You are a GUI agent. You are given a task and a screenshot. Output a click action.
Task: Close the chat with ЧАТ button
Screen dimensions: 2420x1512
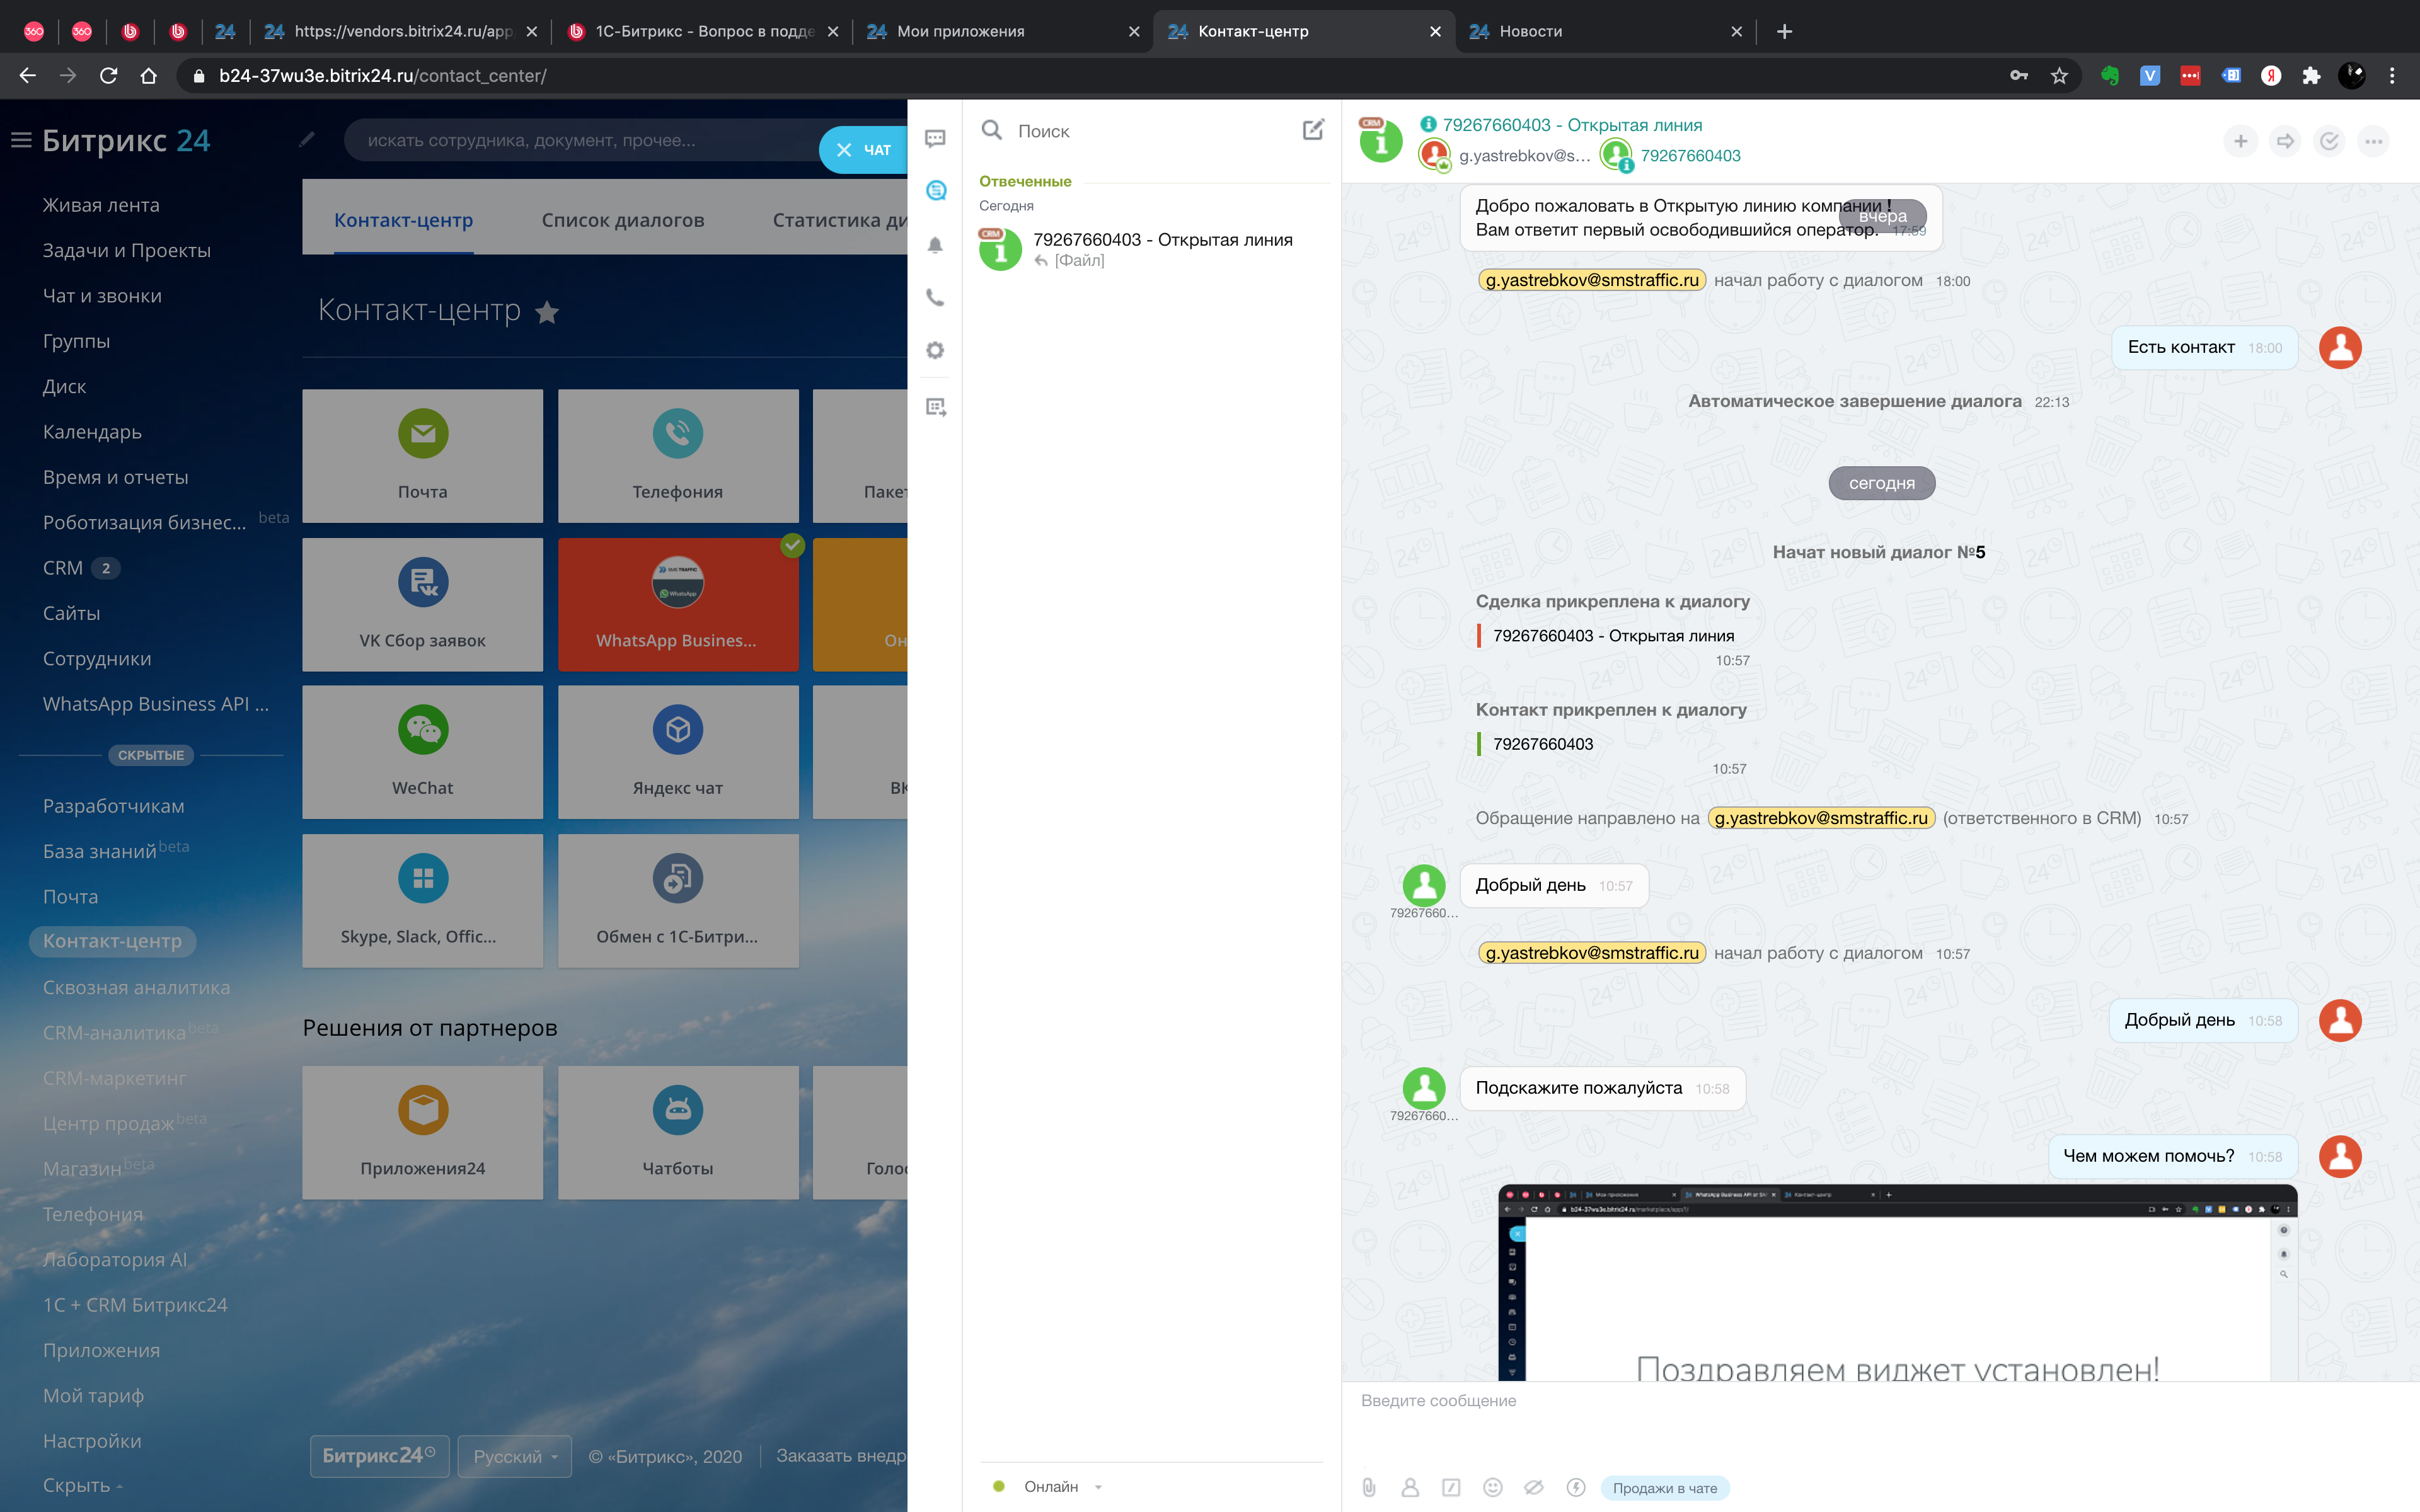click(863, 150)
